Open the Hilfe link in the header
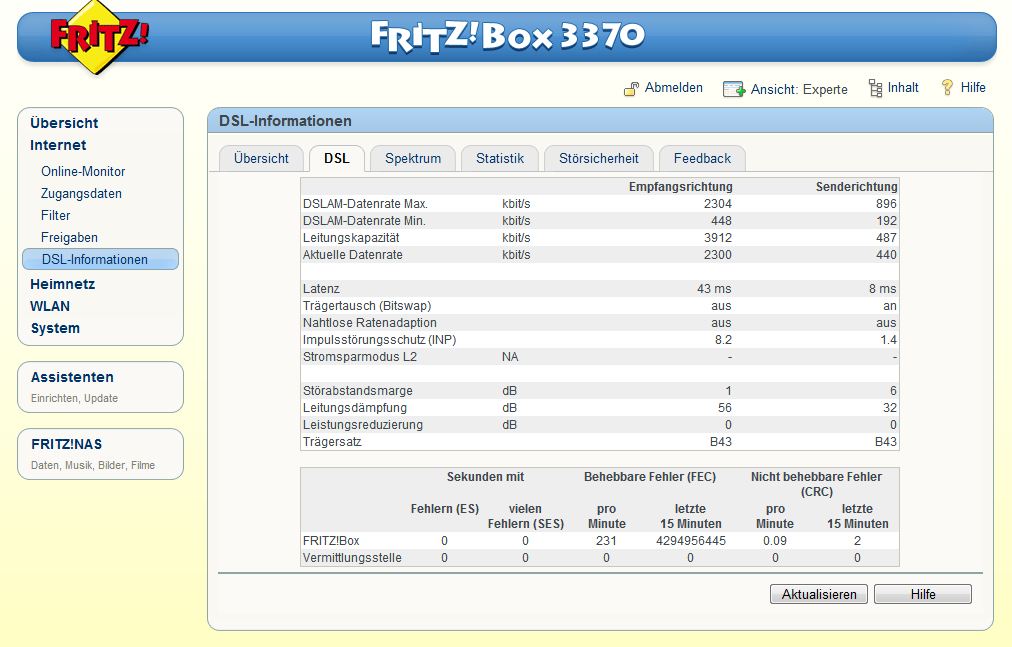 [973, 87]
